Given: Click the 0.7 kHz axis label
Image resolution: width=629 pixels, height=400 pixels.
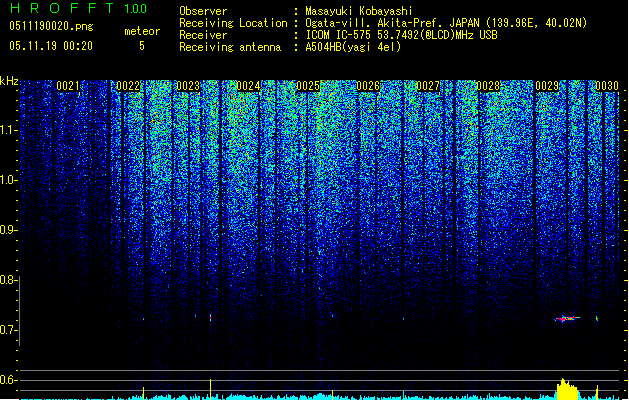Looking at the screenshot, I should click(x=8, y=330).
